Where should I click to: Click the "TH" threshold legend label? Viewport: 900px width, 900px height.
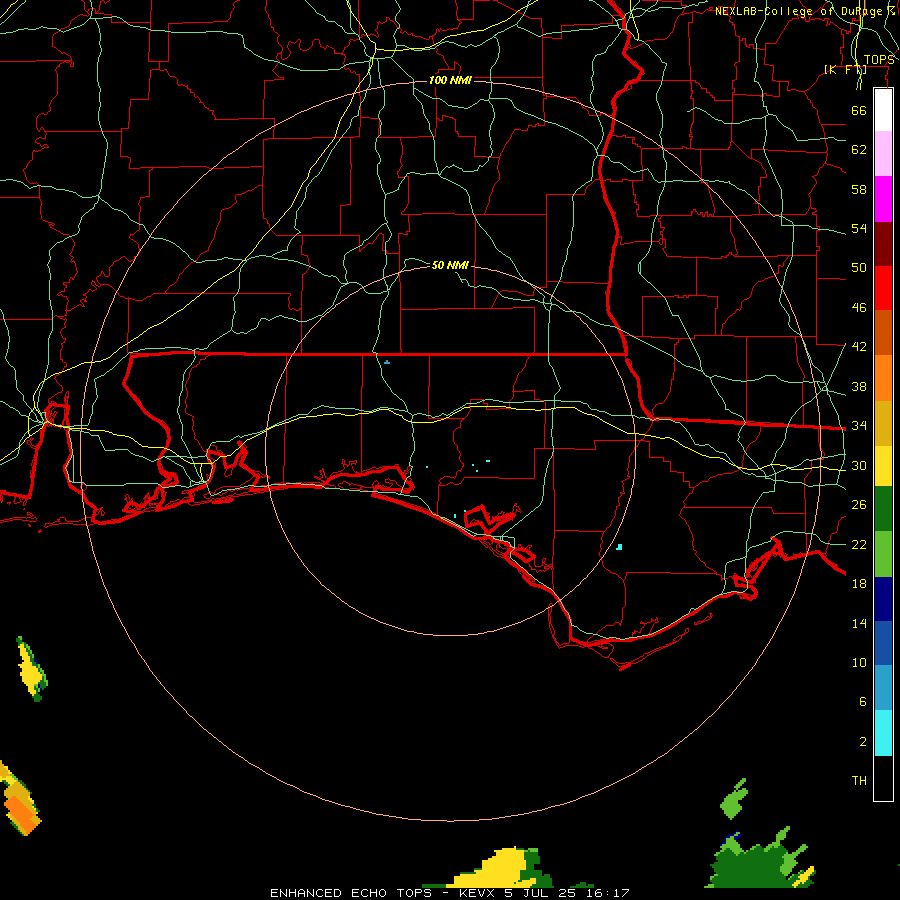[x=859, y=781]
